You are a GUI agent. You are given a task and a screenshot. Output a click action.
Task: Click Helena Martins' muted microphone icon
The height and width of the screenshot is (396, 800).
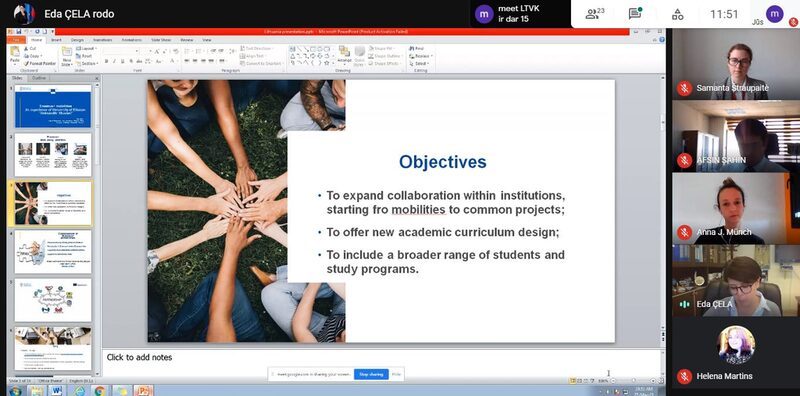(684, 376)
